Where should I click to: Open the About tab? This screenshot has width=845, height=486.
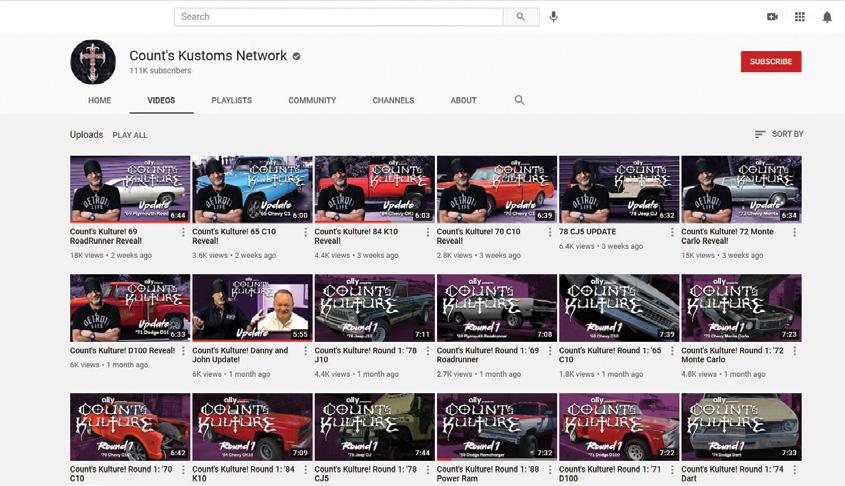click(463, 100)
